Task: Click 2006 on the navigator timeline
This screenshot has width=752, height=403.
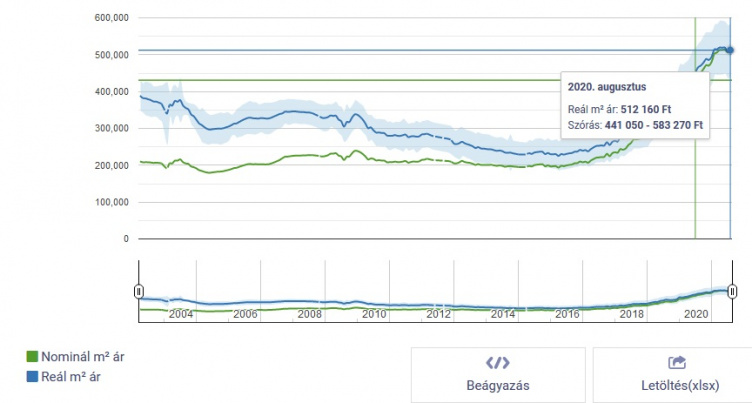Action: coord(246,314)
